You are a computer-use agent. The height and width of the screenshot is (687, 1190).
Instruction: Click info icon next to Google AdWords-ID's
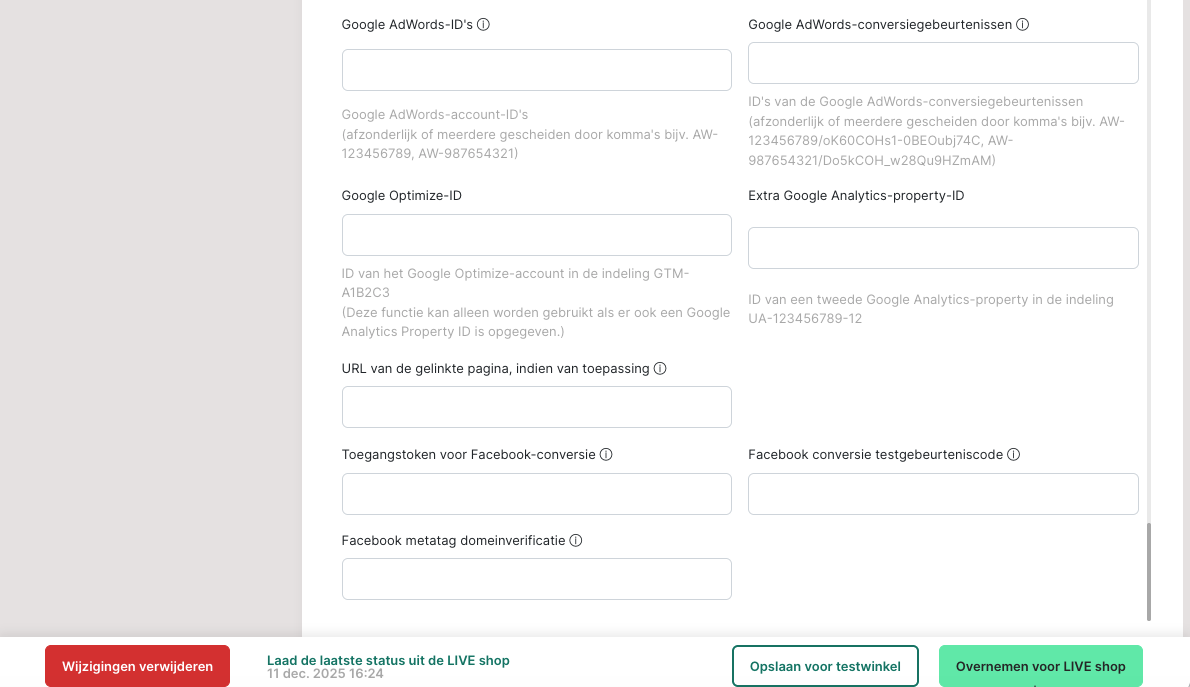483,25
